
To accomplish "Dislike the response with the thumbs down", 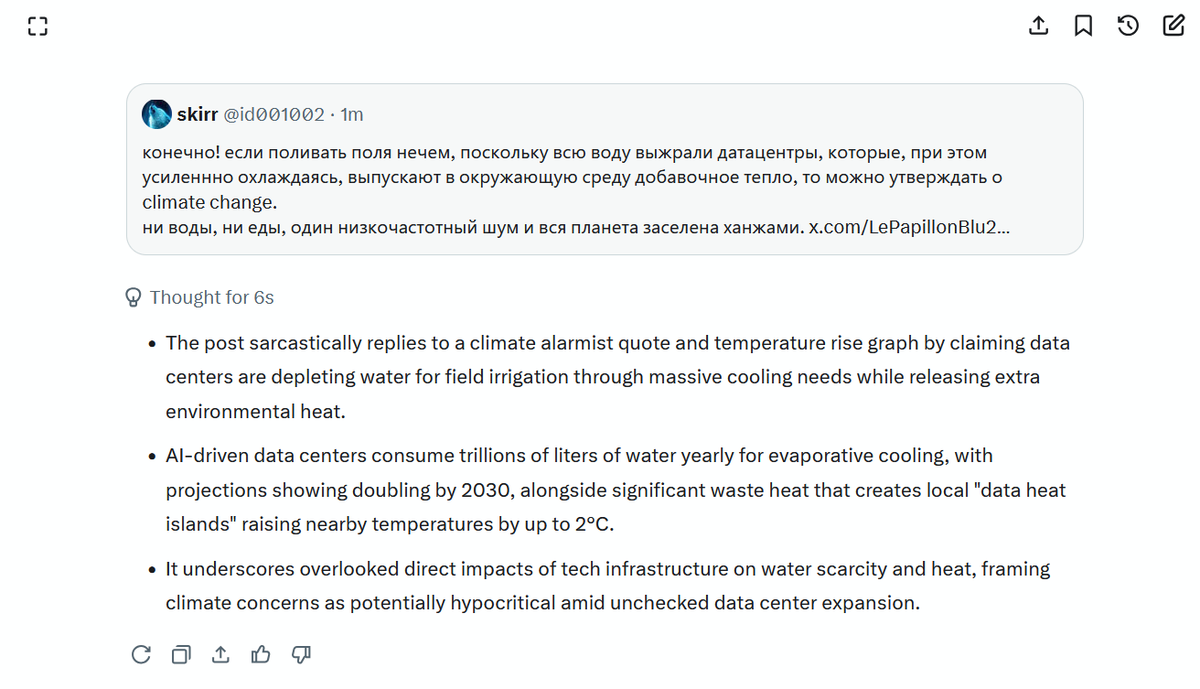I will [301, 654].
